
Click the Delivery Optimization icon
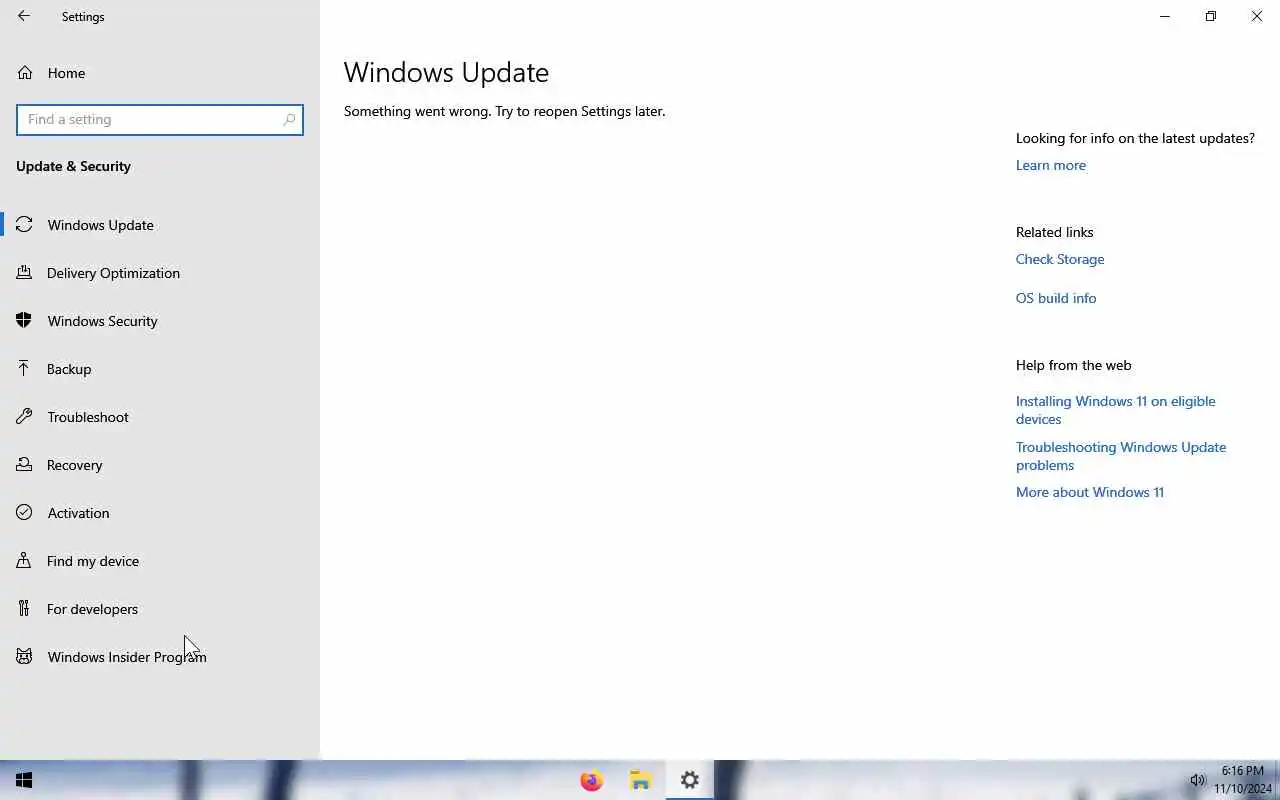(25, 273)
